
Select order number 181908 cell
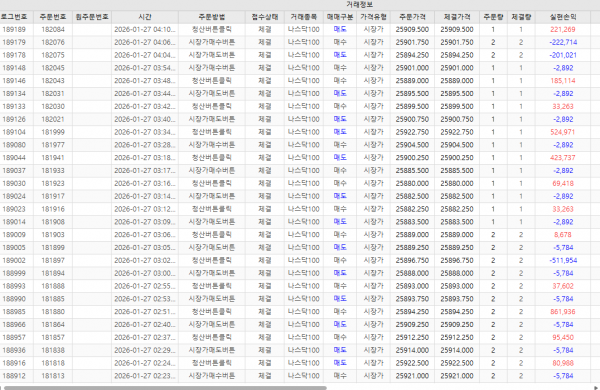click(x=53, y=222)
